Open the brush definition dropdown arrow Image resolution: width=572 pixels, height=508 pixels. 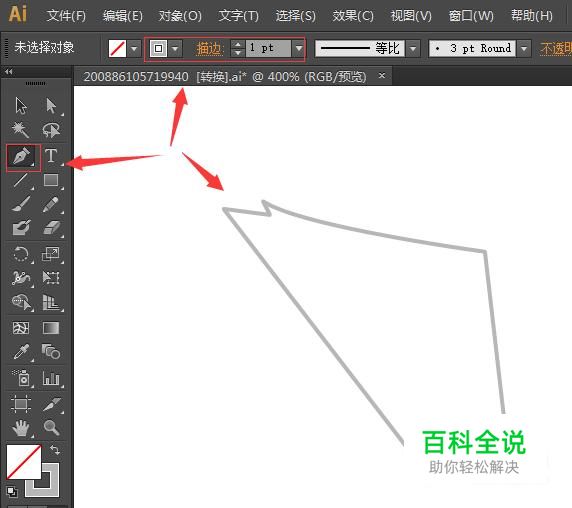(524, 49)
